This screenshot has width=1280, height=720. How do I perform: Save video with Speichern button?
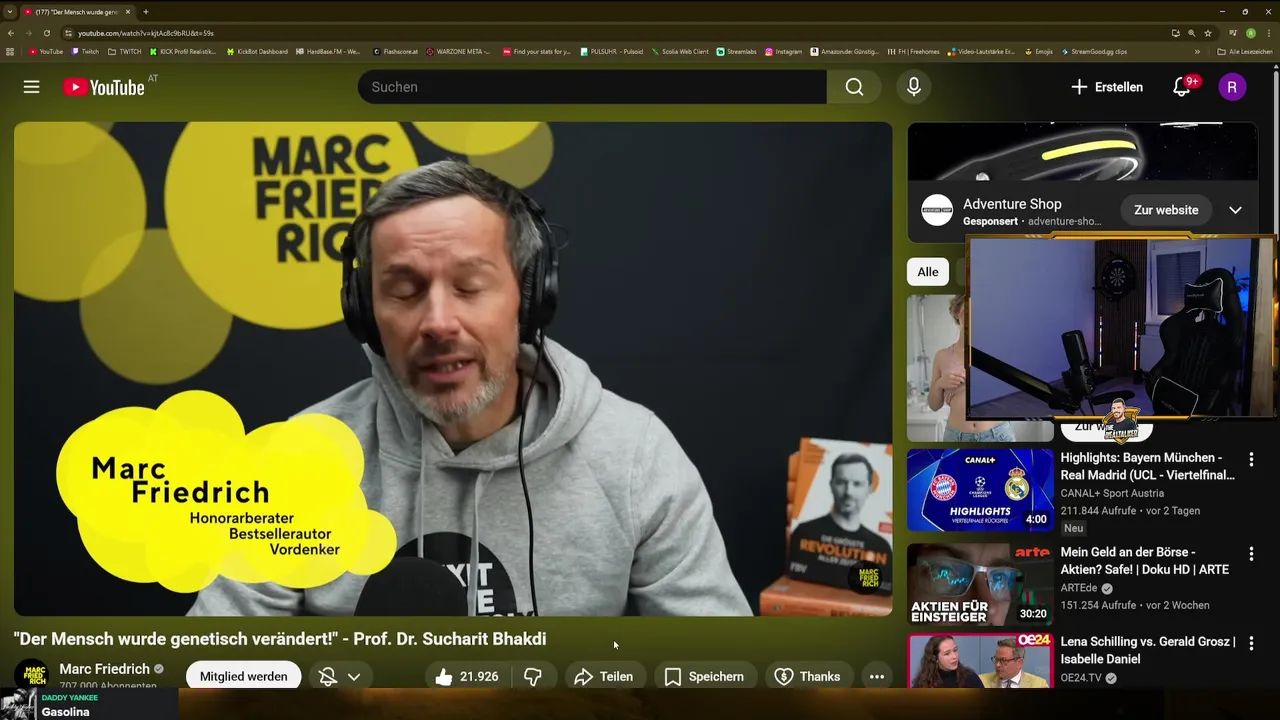pos(704,677)
